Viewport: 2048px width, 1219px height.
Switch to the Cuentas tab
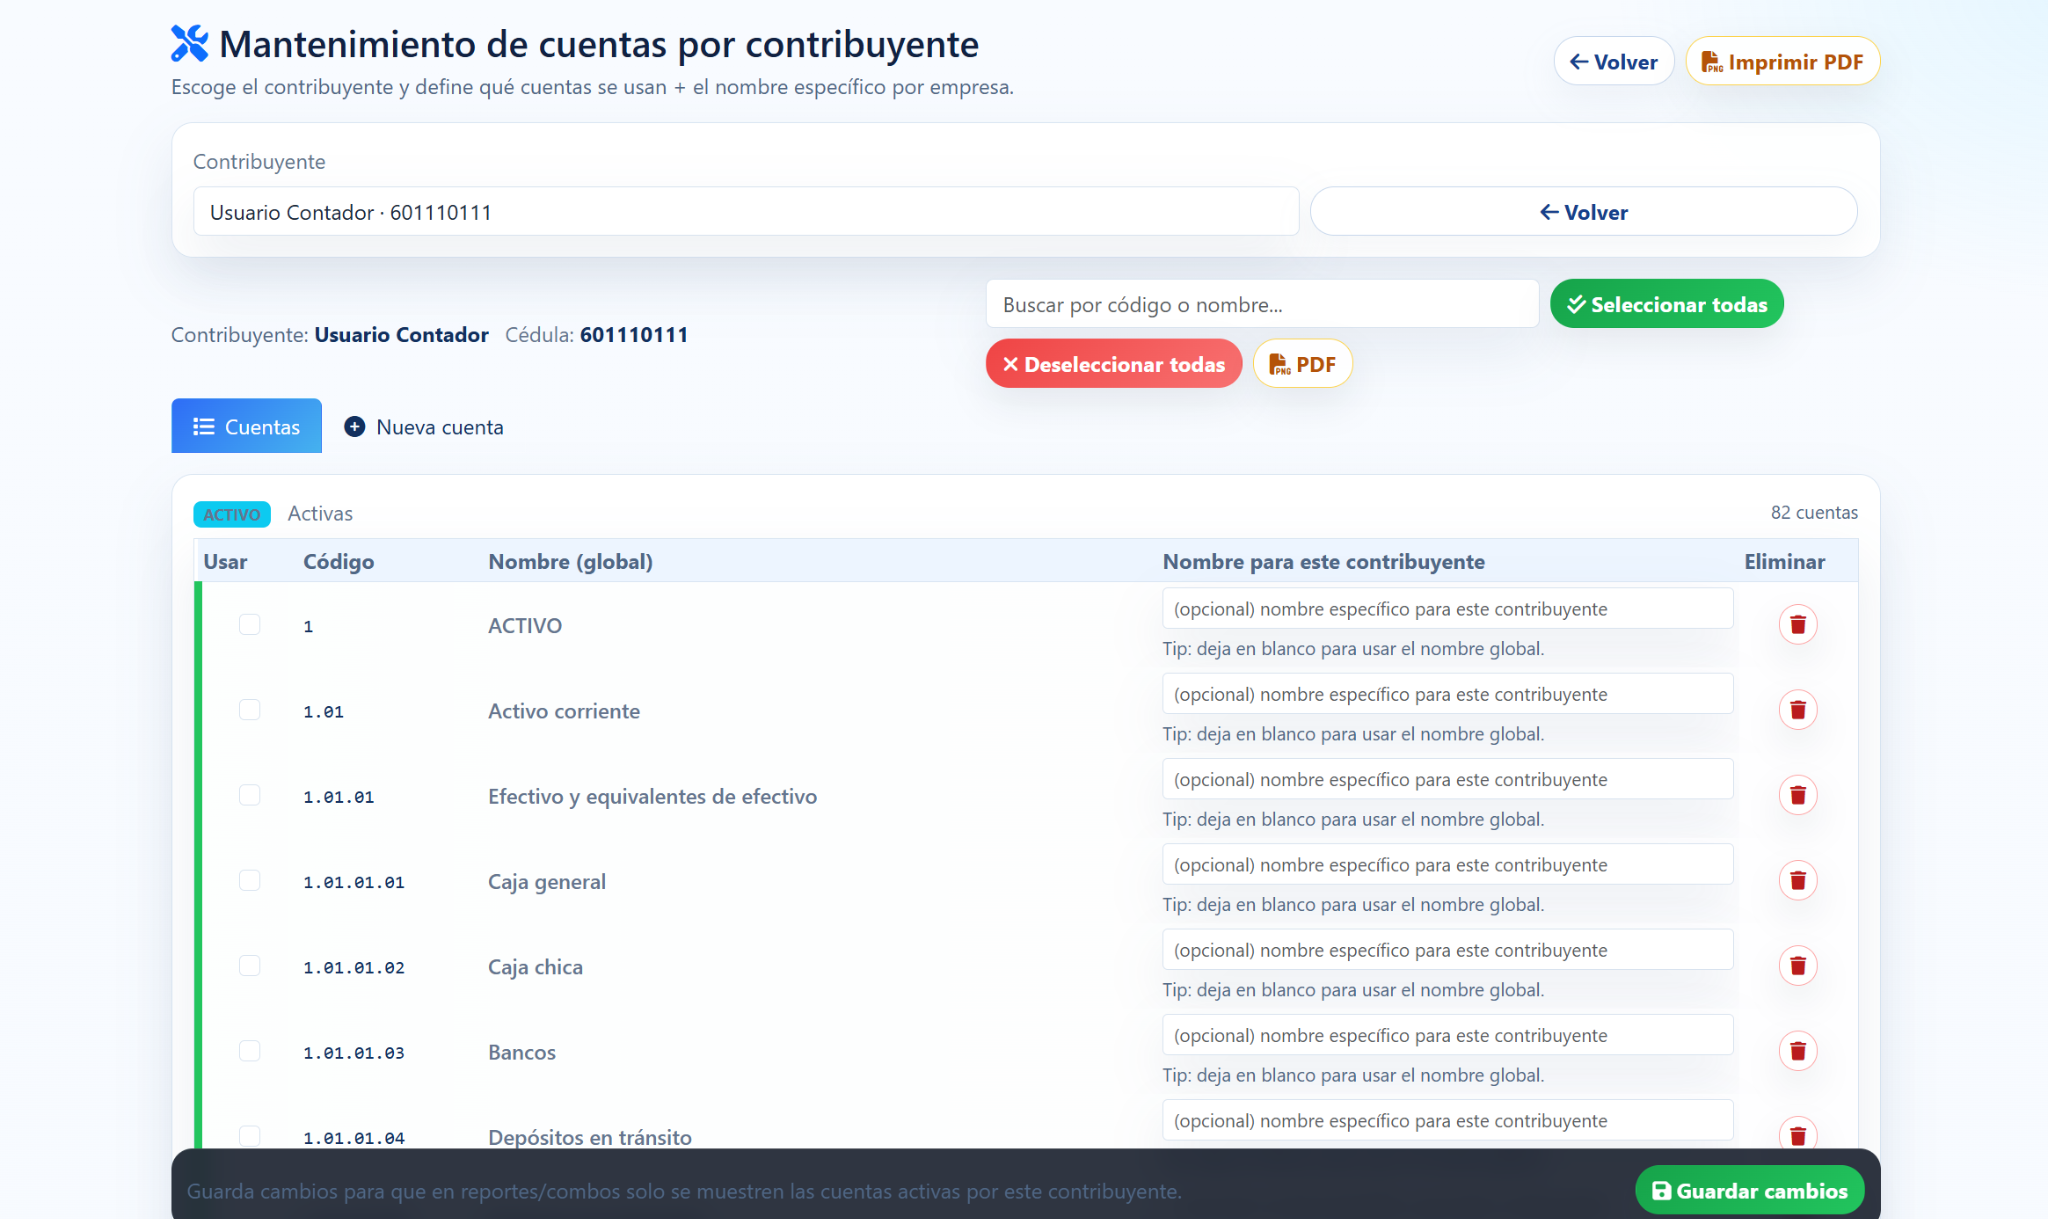[247, 426]
